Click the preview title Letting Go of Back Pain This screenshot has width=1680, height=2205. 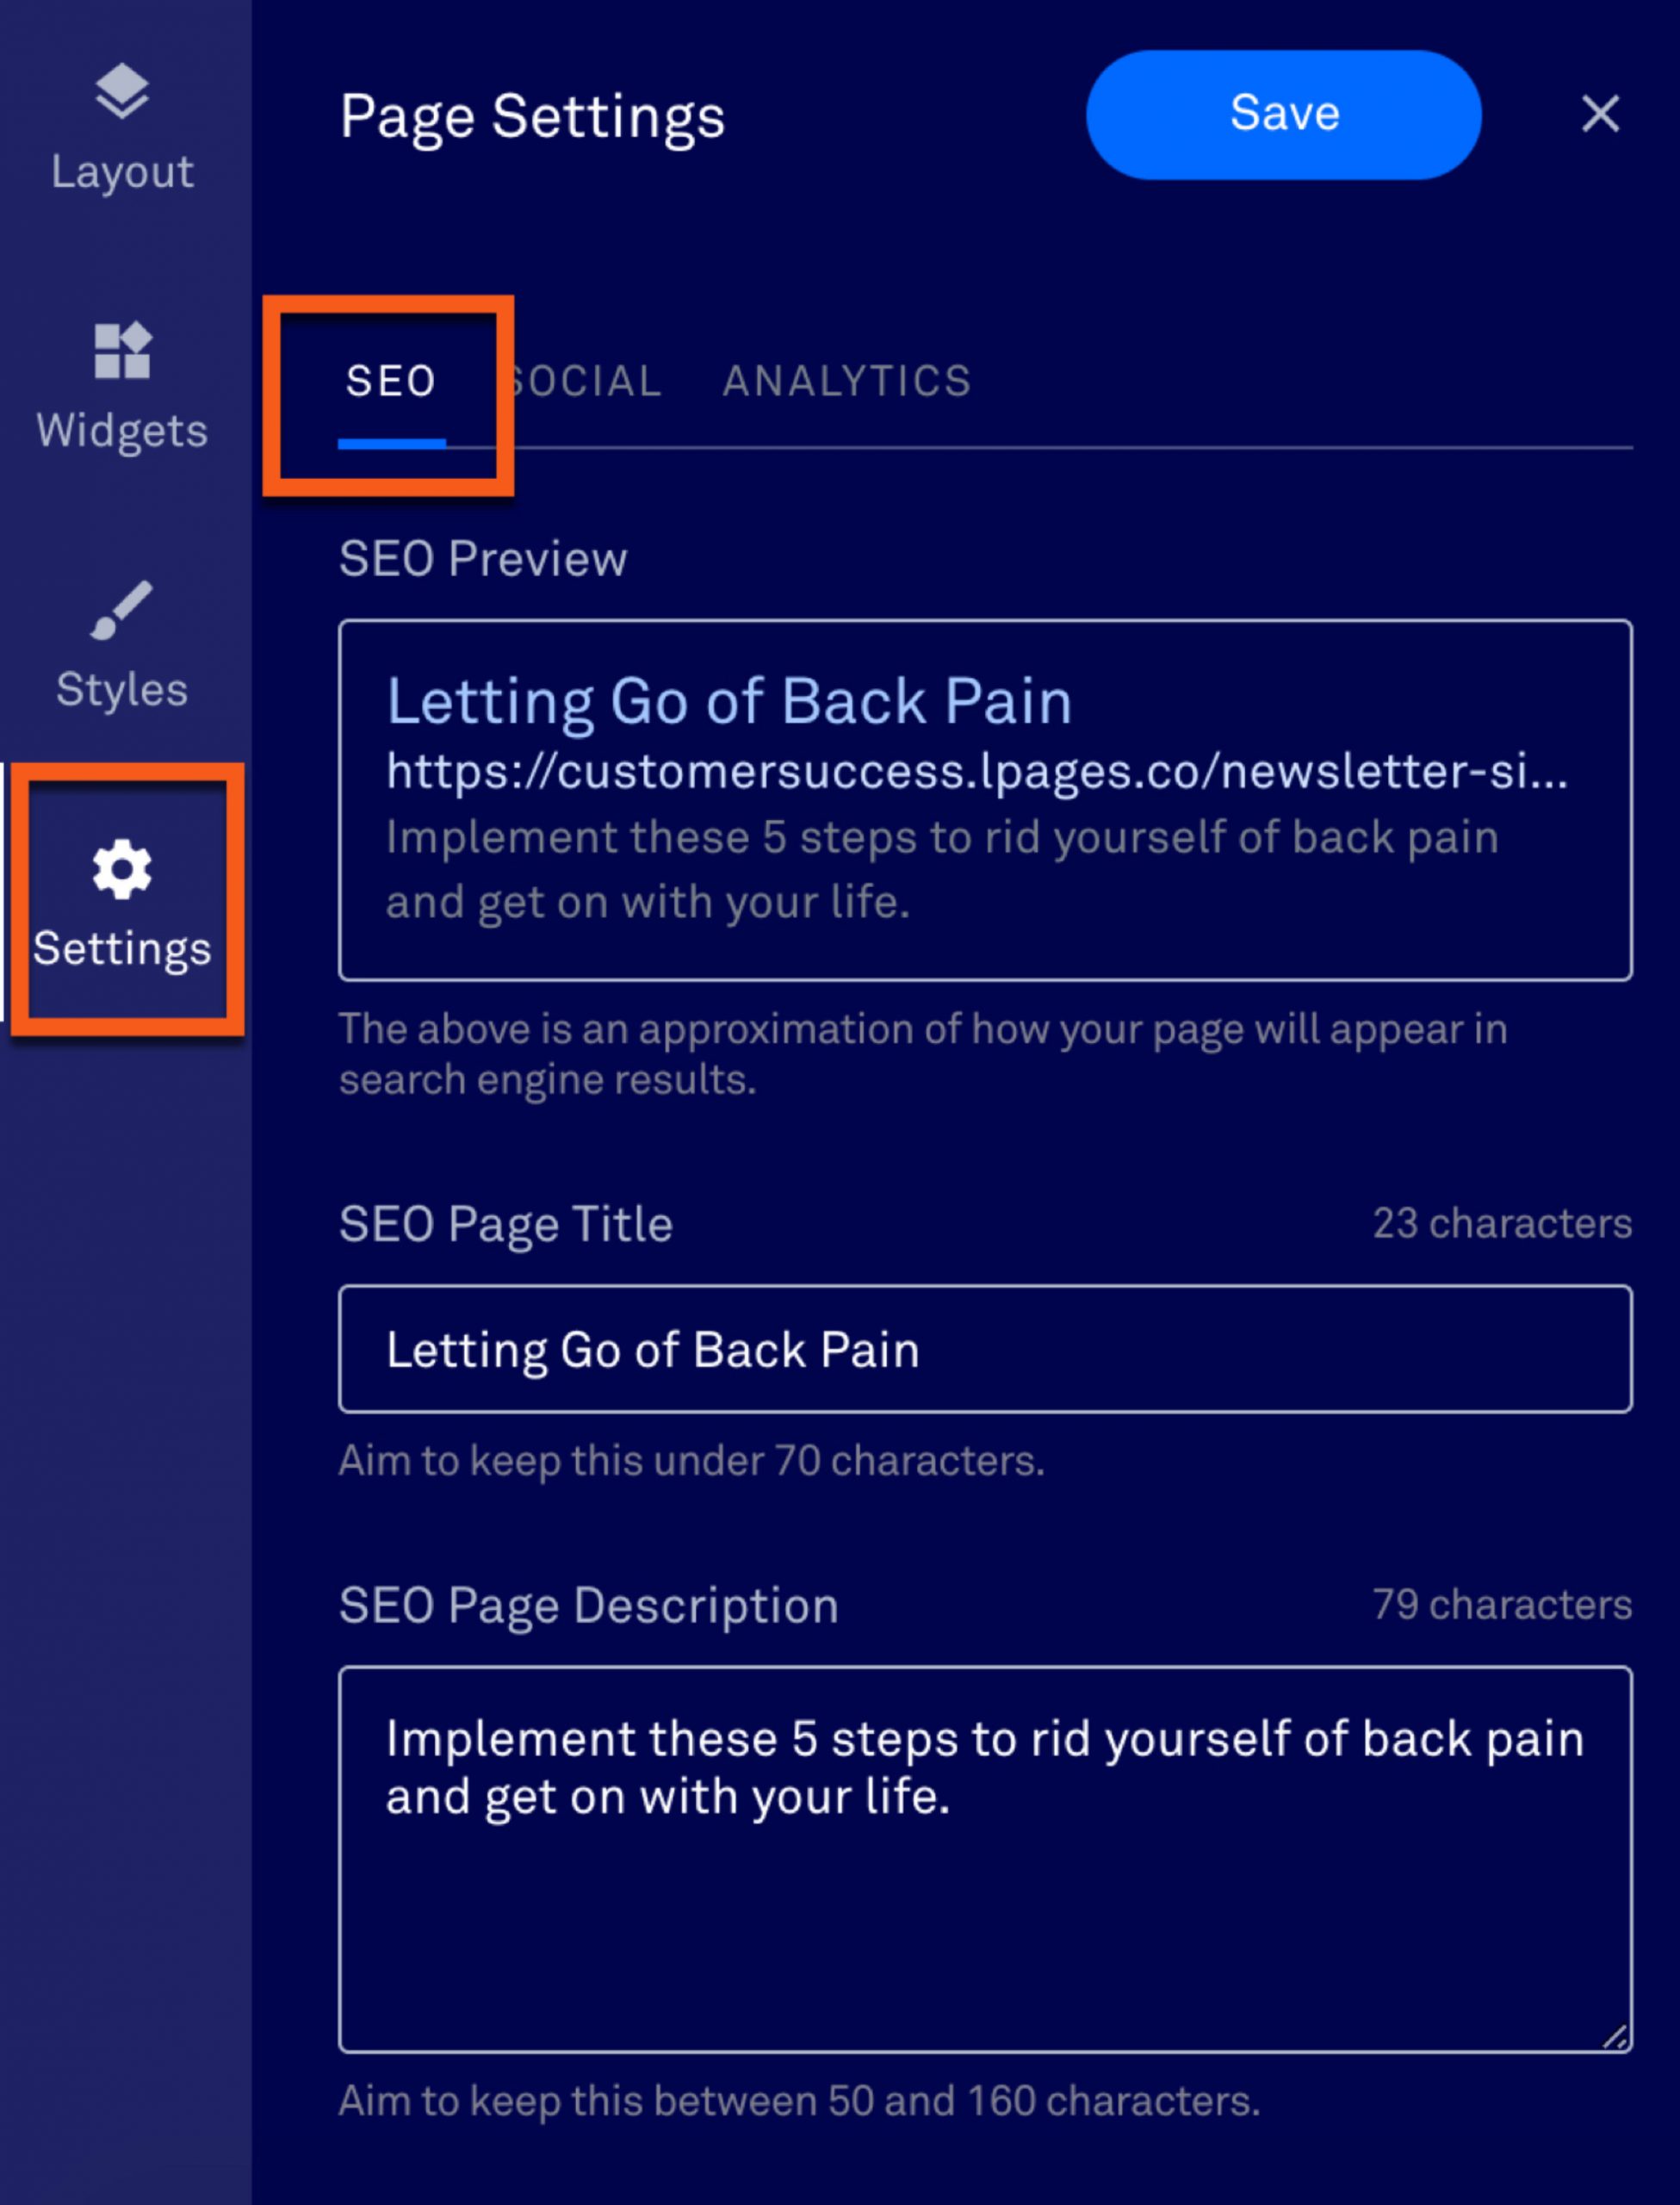[729, 701]
